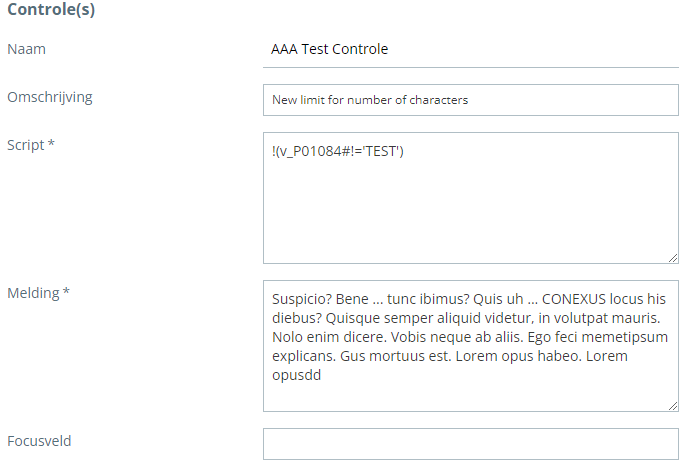This screenshot has height=466, width=685.
Task: Select the empty Focusveld input field
Action: tap(469, 444)
